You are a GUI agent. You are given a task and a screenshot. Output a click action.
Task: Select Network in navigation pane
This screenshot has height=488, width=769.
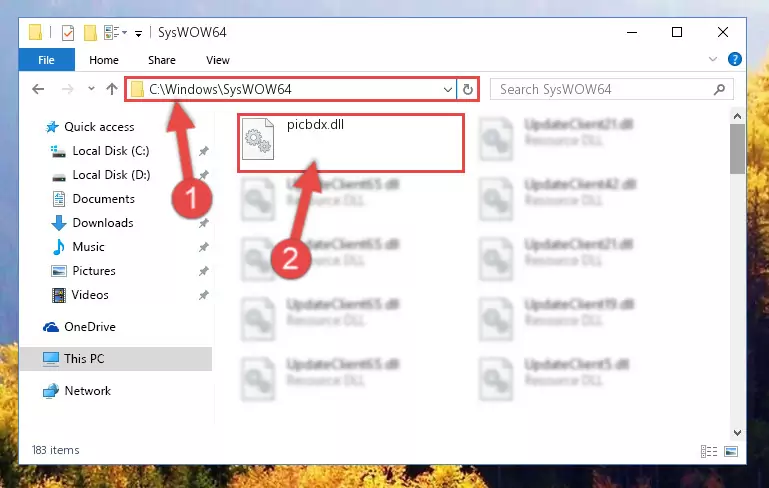click(87, 391)
